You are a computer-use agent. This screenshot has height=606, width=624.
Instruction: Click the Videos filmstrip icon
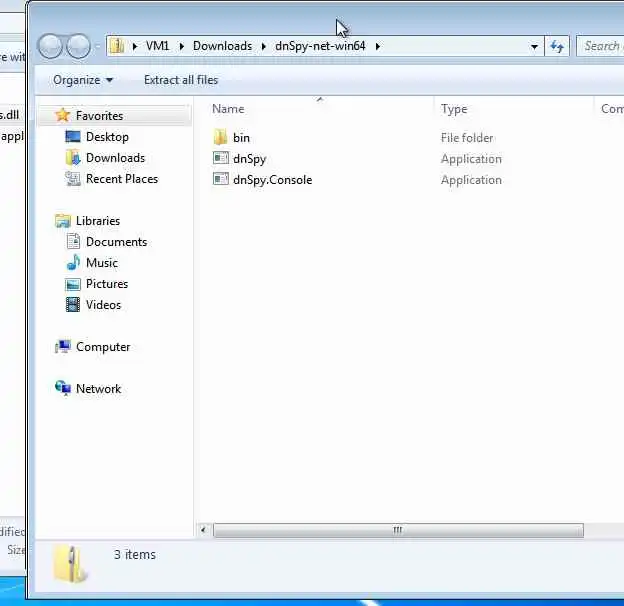click(x=73, y=305)
